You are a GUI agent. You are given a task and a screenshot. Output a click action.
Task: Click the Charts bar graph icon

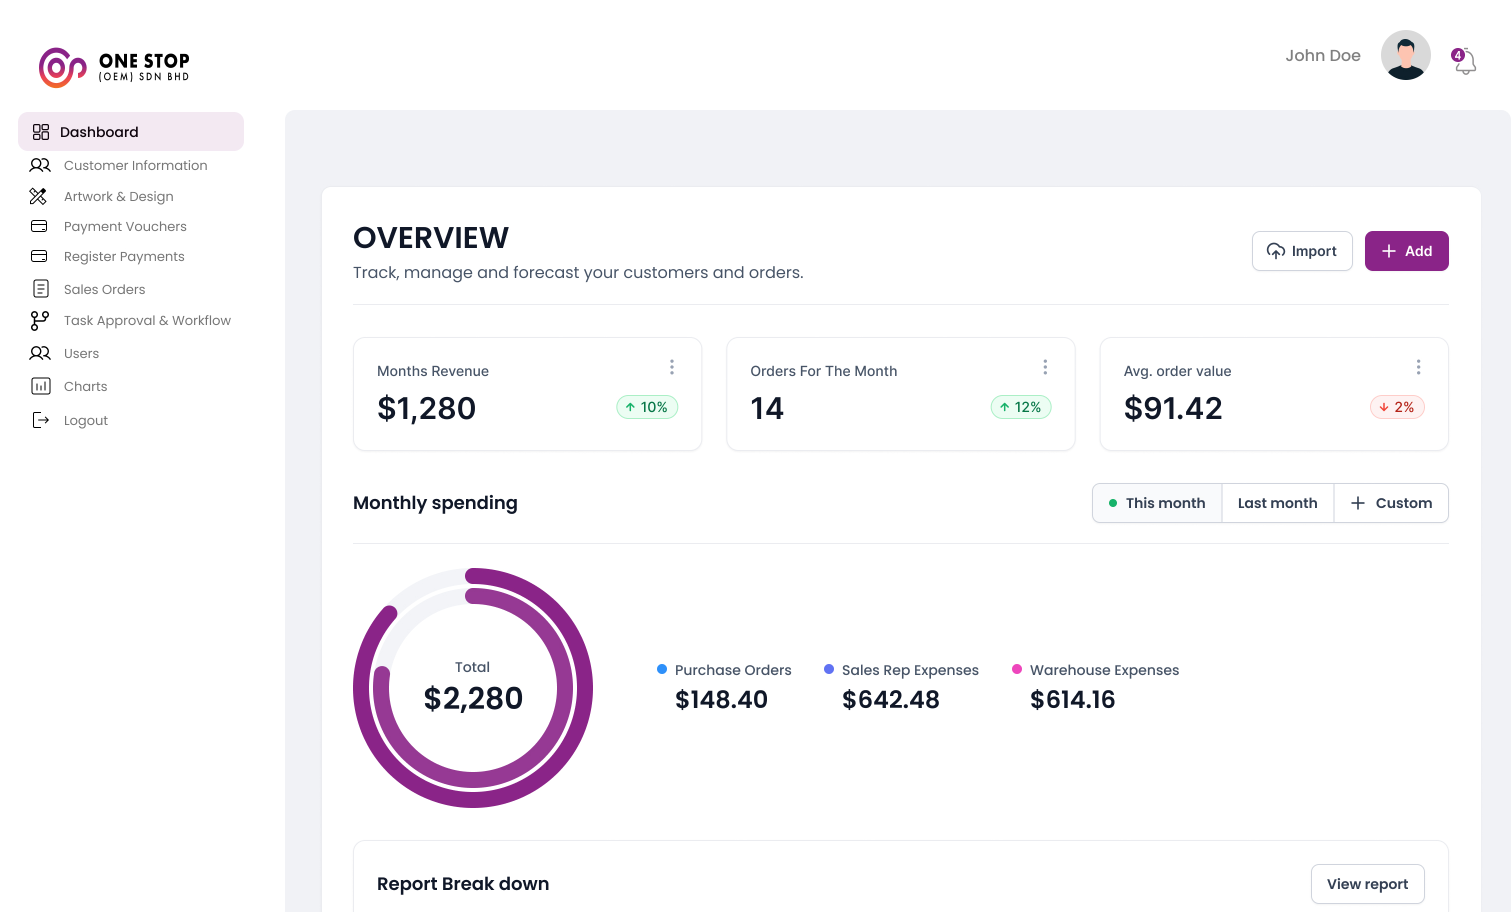[41, 386]
